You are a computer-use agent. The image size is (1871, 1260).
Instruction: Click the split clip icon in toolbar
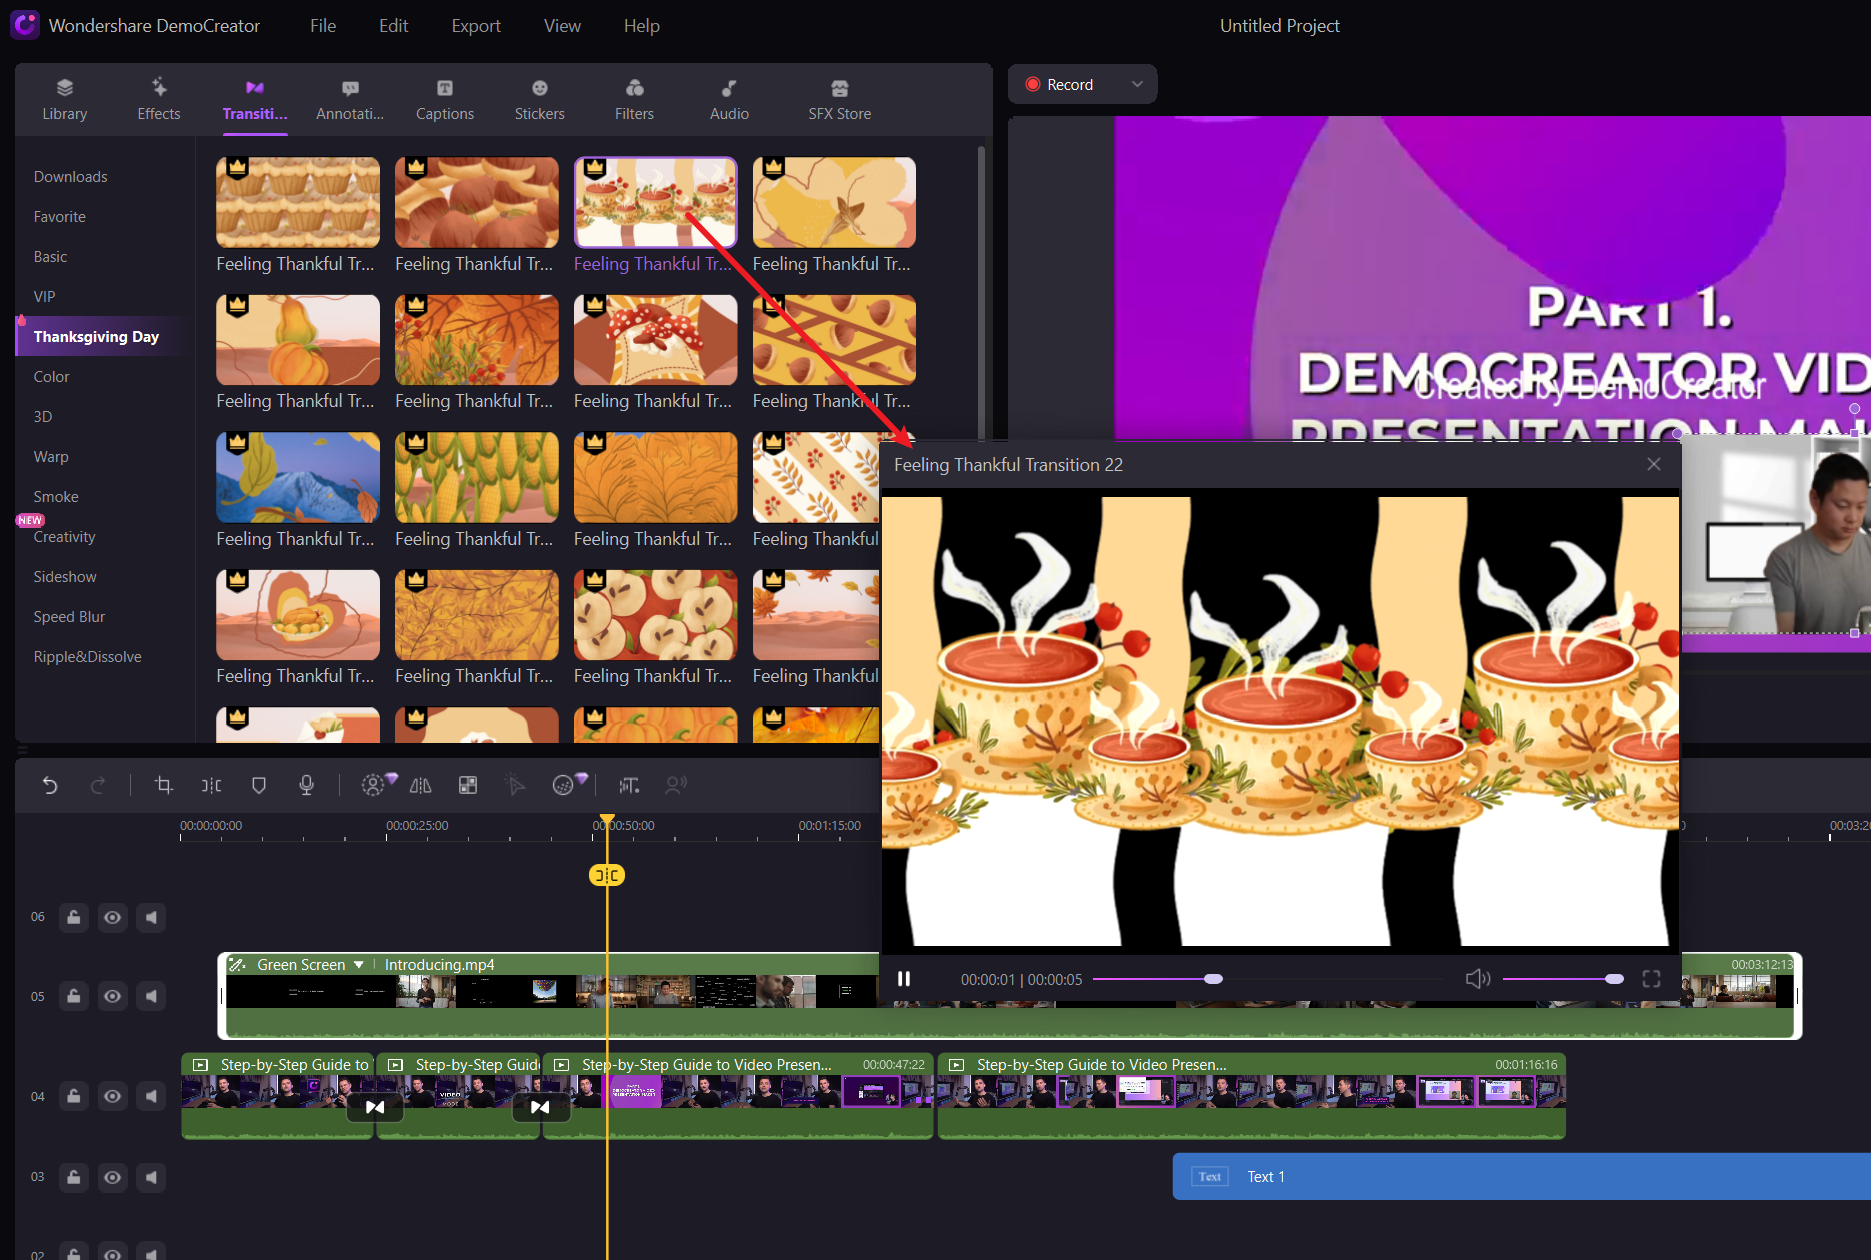click(x=212, y=785)
